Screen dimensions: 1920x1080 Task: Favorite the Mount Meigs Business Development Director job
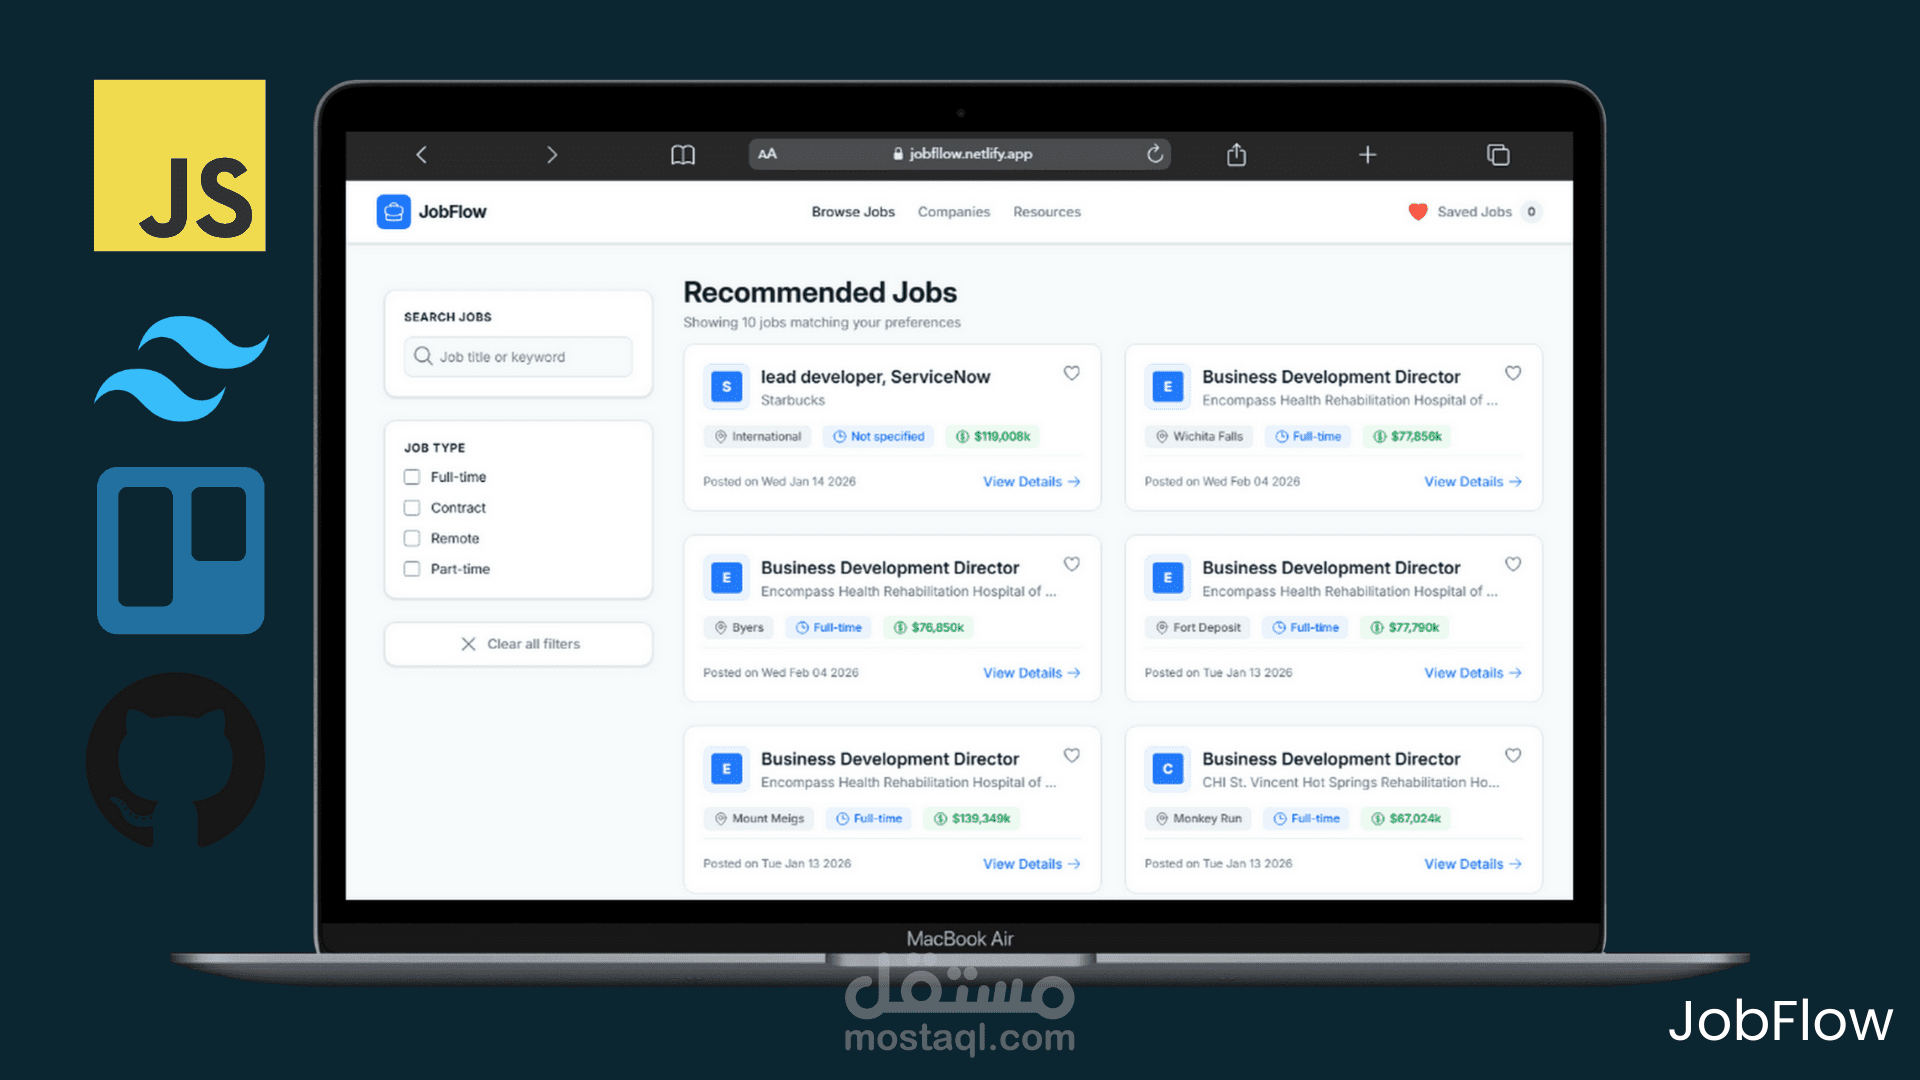tap(1071, 755)
